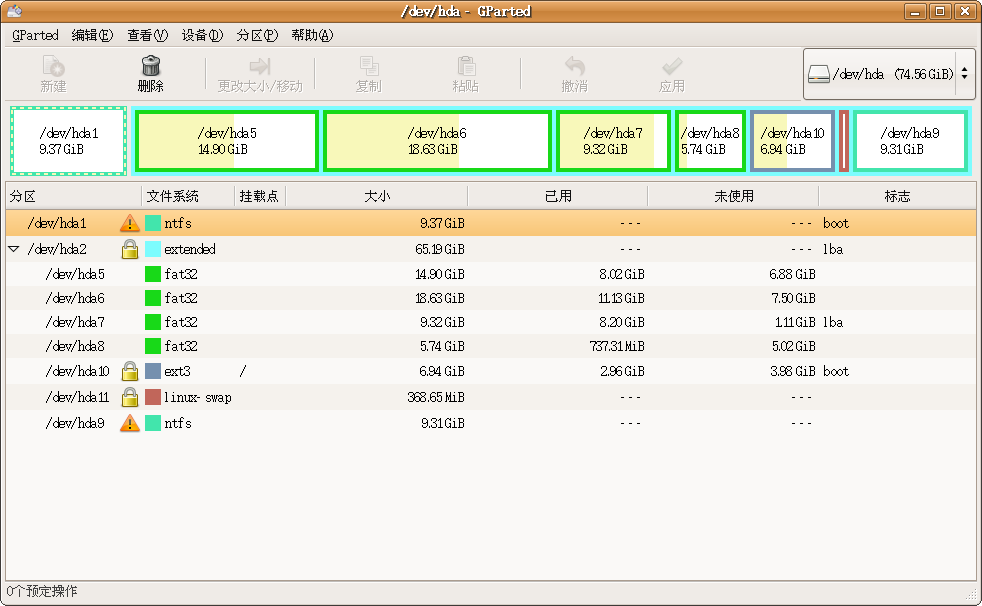Open the GParted menu
The height and width of the screenshot is (606, 982).
[35, 35]
